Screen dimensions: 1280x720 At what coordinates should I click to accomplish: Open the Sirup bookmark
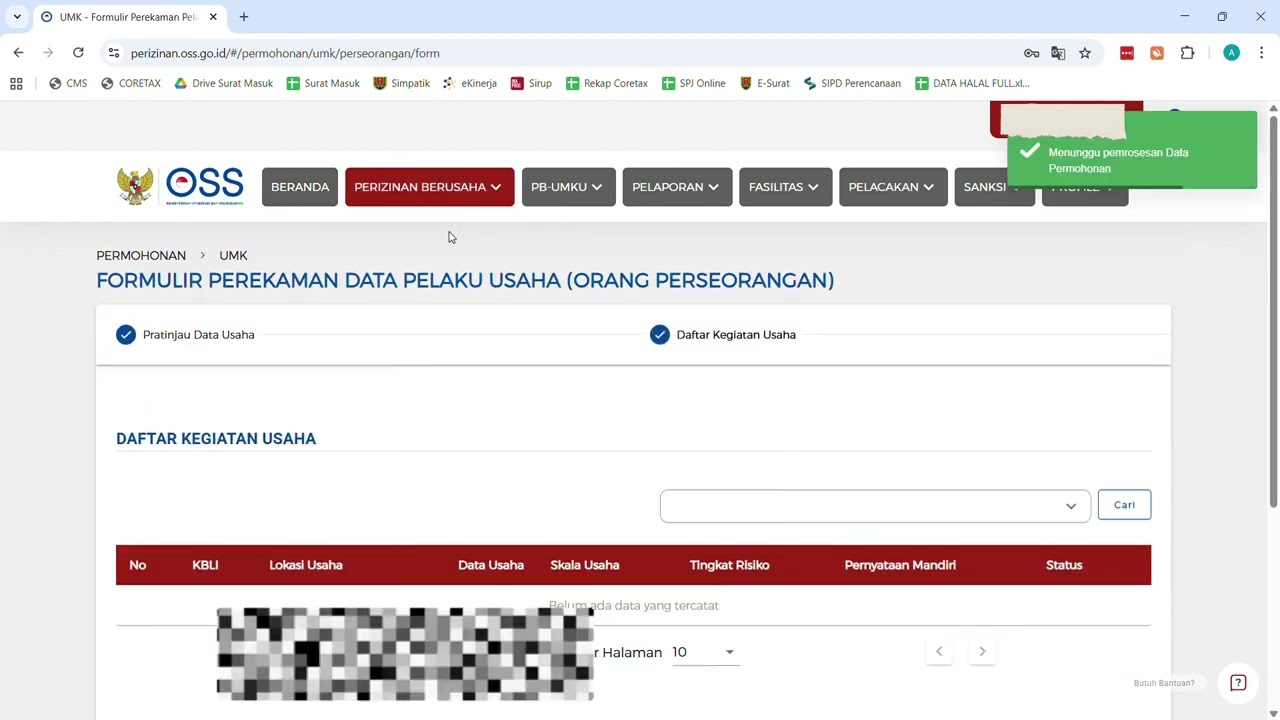[x=531, y=83]
